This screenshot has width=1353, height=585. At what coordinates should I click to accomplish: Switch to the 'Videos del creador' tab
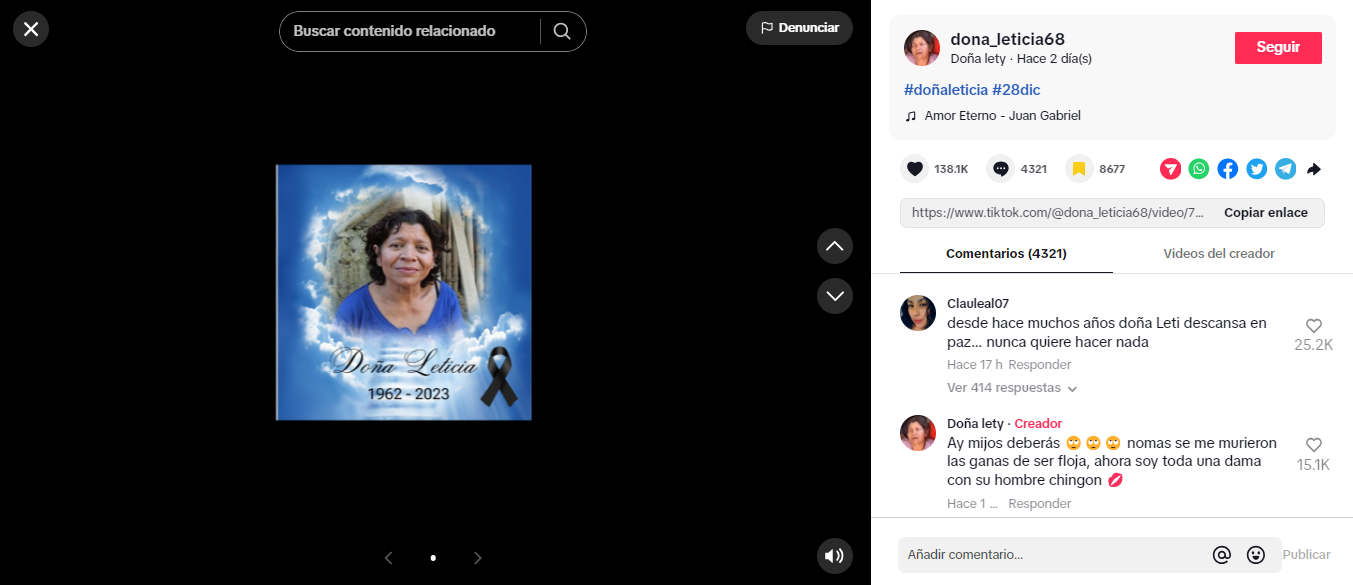click(x=1218, y=253)
